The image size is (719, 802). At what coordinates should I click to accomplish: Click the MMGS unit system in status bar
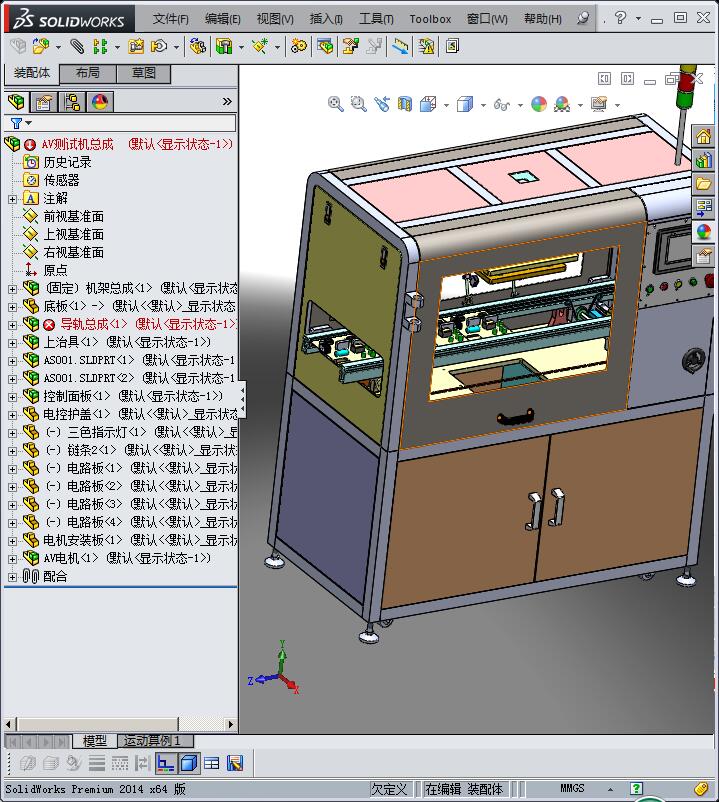pos(572,788)
